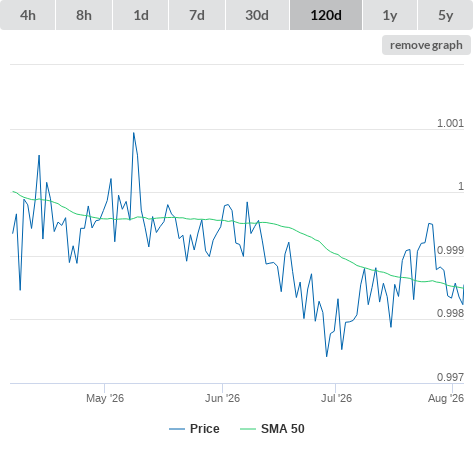Click the May '26 axis label
The image size is (474, 455).
(x=105, y=398)
